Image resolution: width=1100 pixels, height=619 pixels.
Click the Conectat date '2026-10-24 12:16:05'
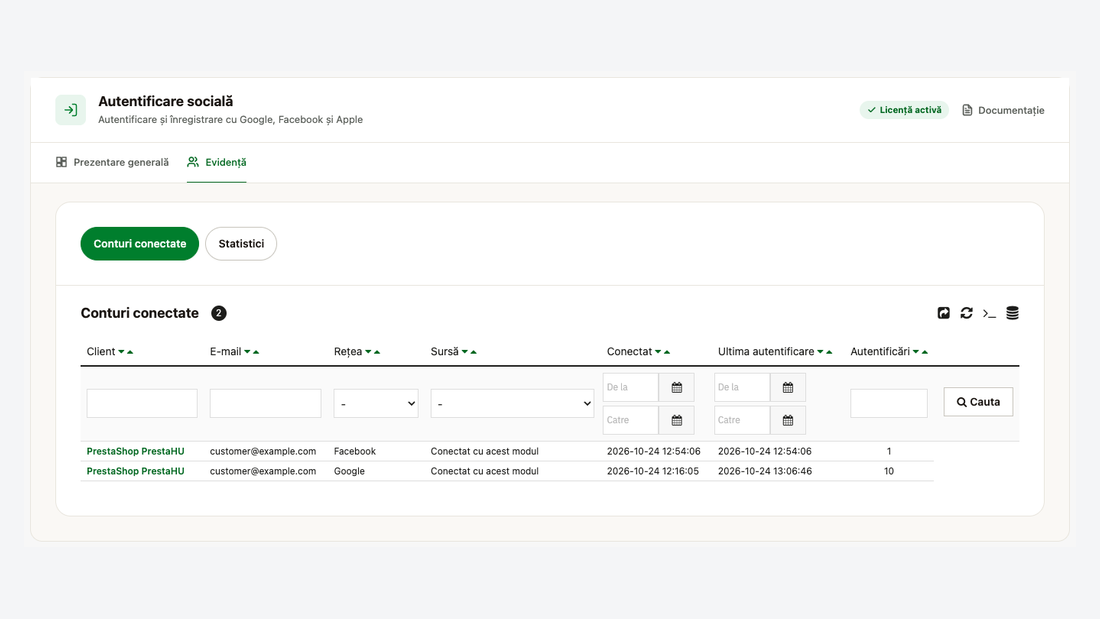tap(653, 471)
